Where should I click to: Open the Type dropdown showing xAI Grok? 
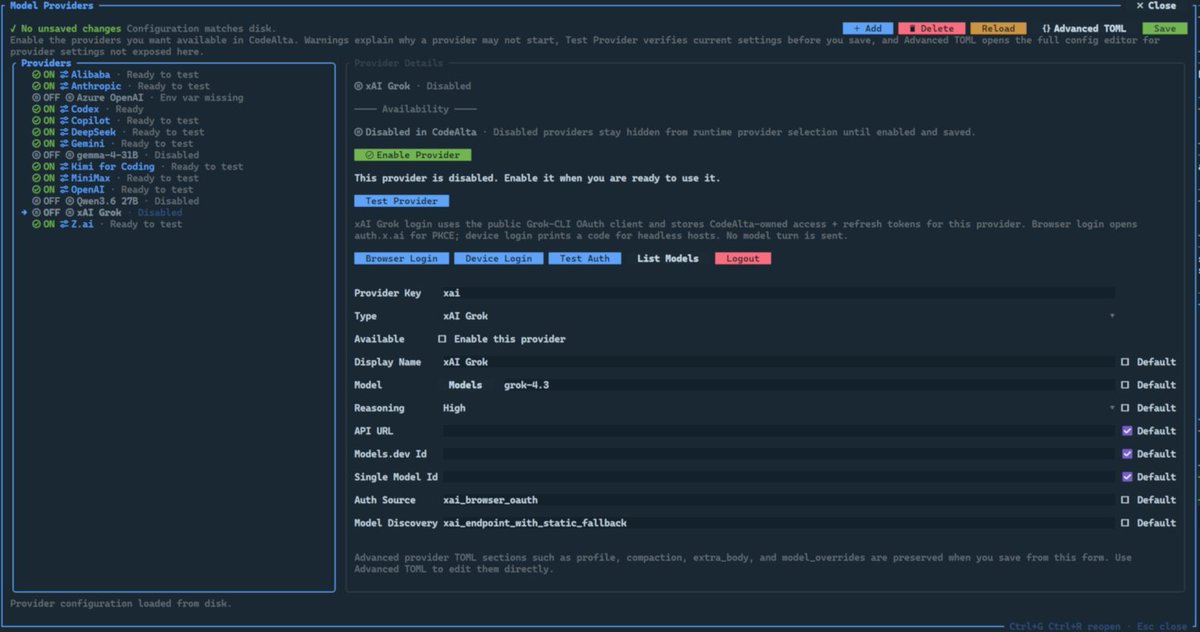[779, 316]
